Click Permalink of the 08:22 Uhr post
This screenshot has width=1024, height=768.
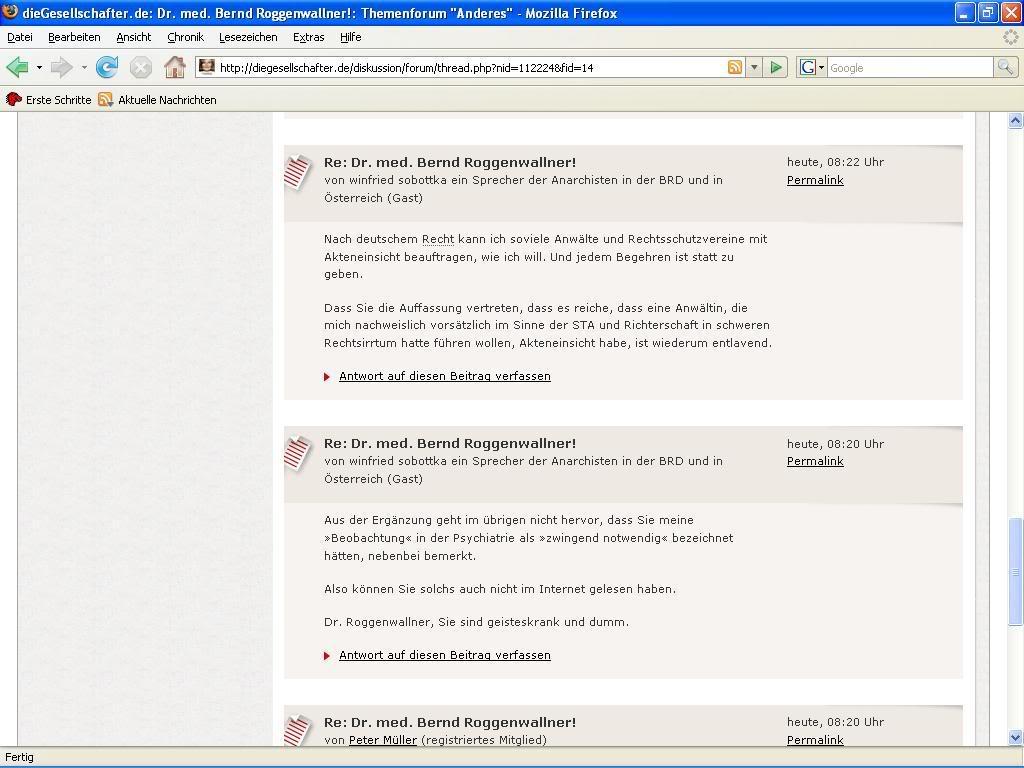(815, 180)
